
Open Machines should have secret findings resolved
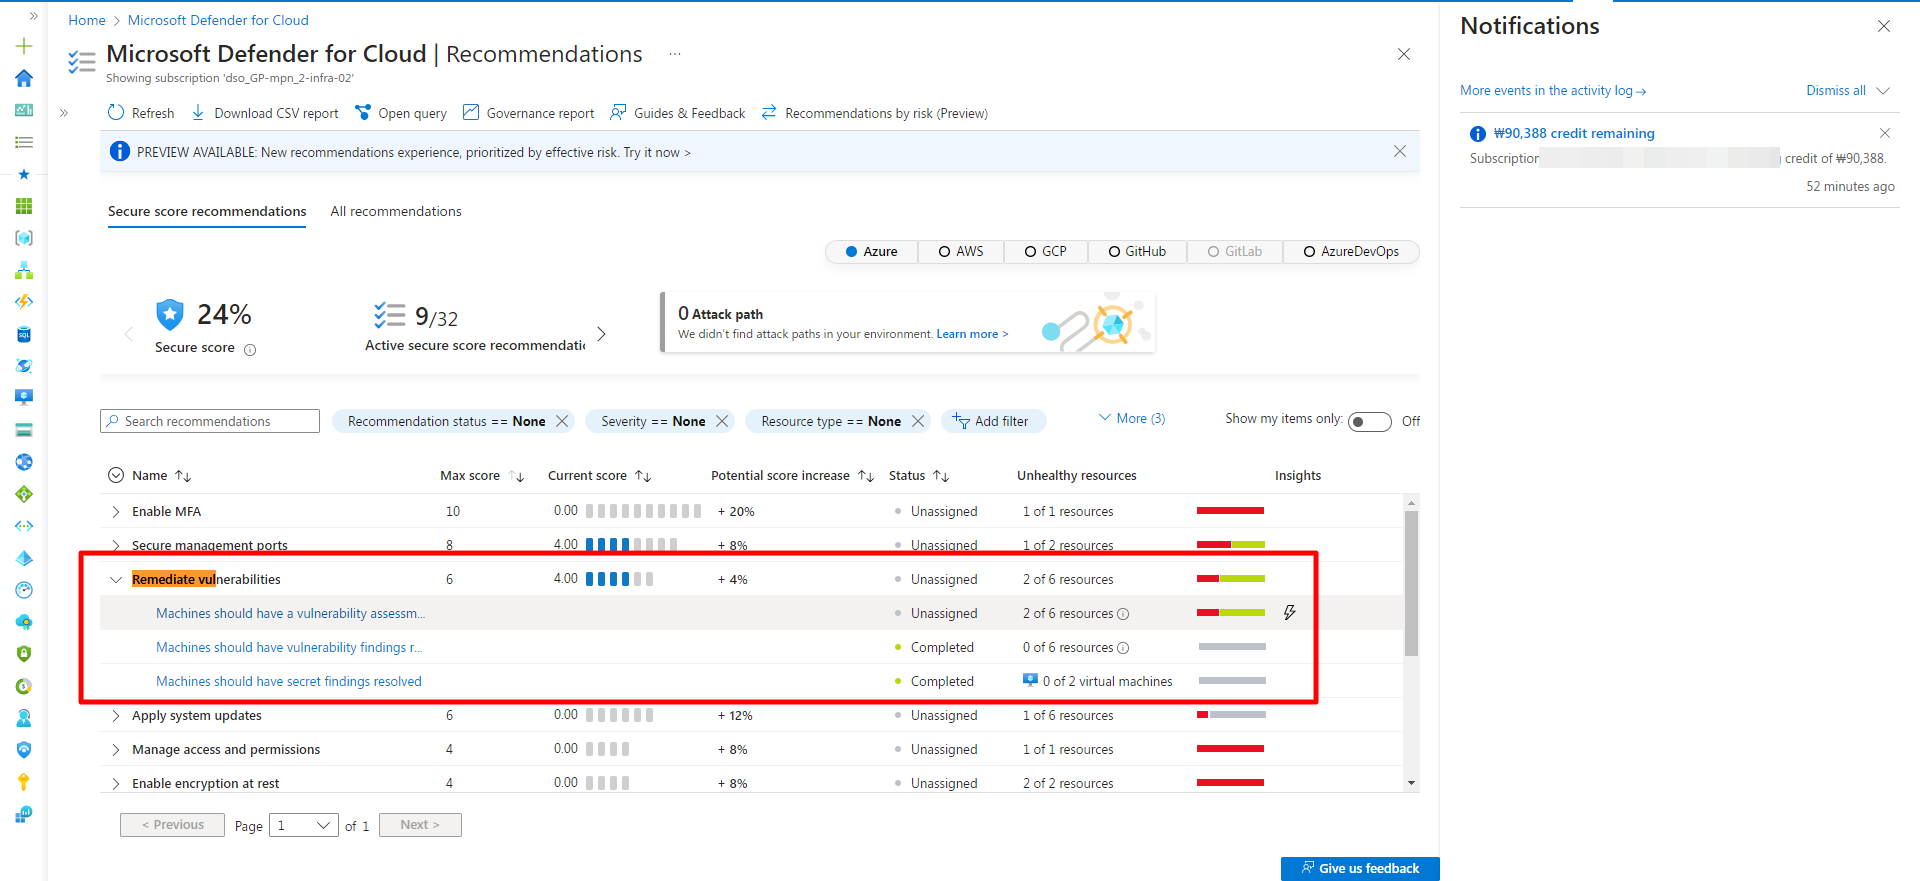pyautogui.click(x=289, y=681)
